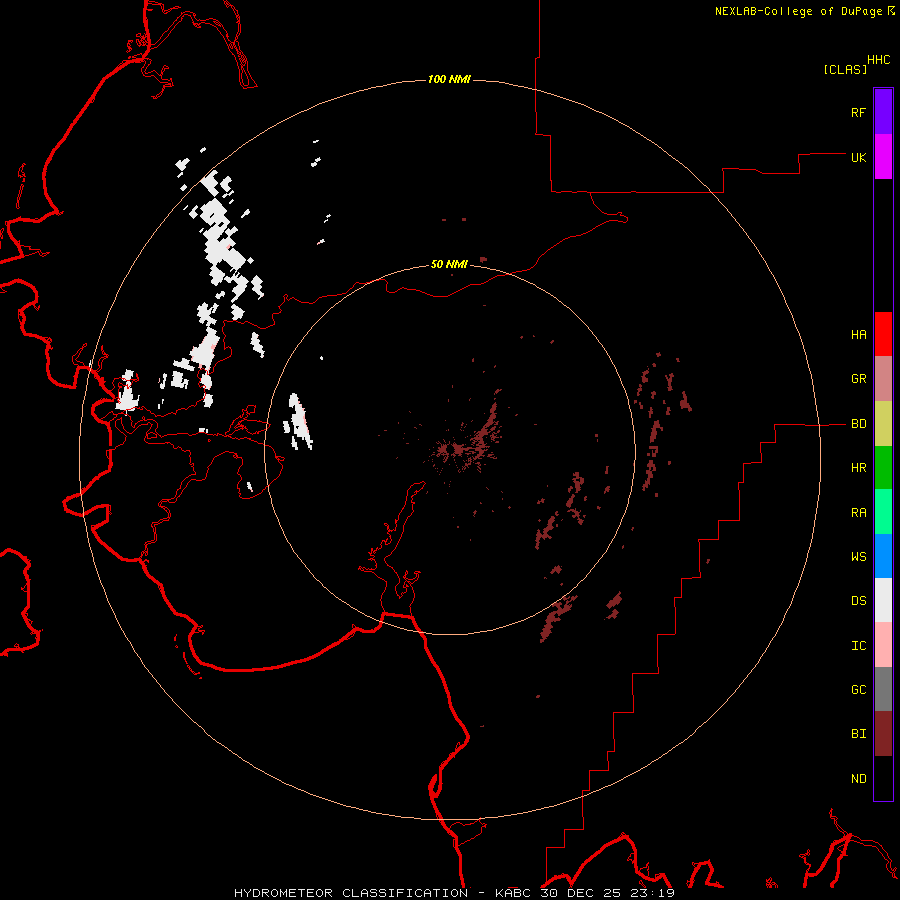This screenshot has height=900, width=900.
Task: Click the 50 NMI range ring label
Action: point(449,265)
